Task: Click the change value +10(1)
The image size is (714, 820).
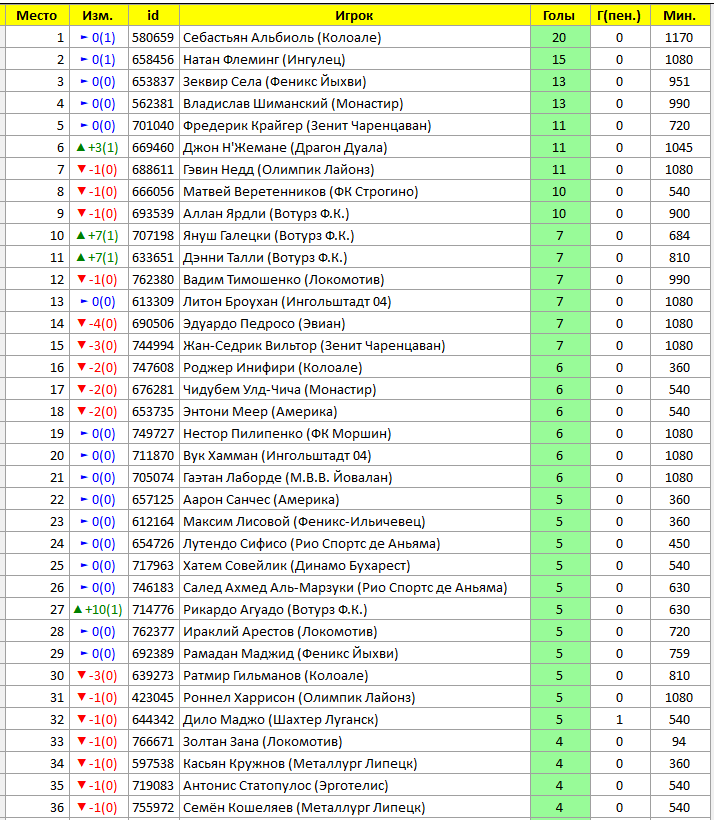Action: tap(104, 610)
